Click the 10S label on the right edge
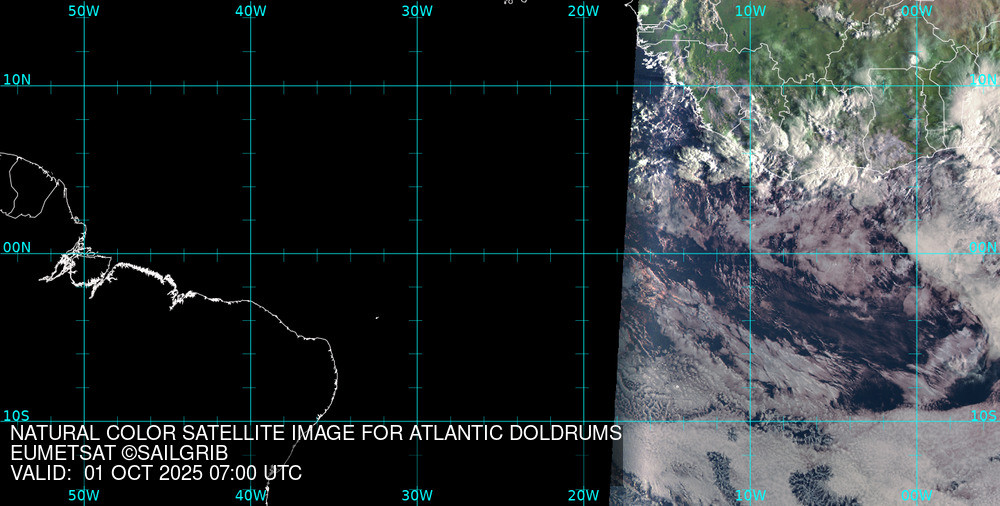Image resolution: width=1000 pixels, height=506 pixels. coord(984,415)
